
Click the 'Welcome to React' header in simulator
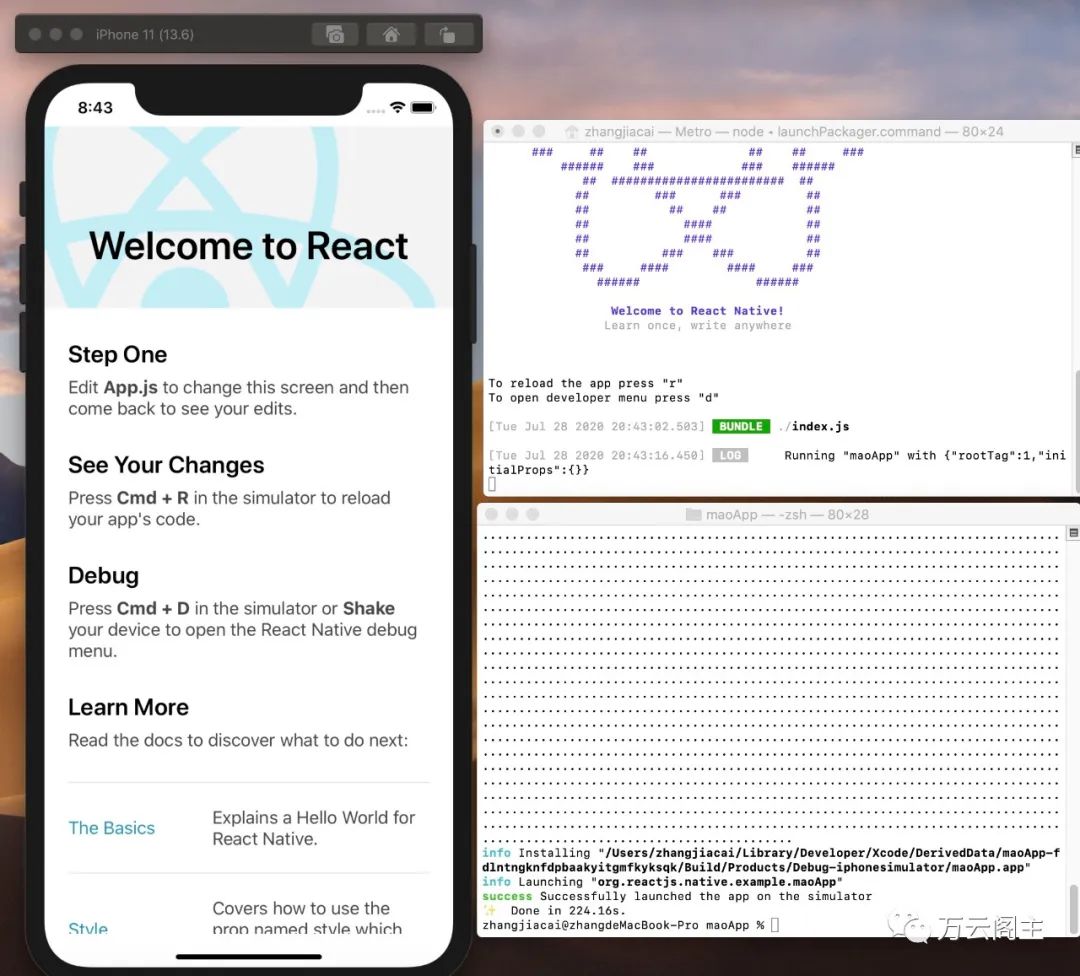click(x=249, y=246)
